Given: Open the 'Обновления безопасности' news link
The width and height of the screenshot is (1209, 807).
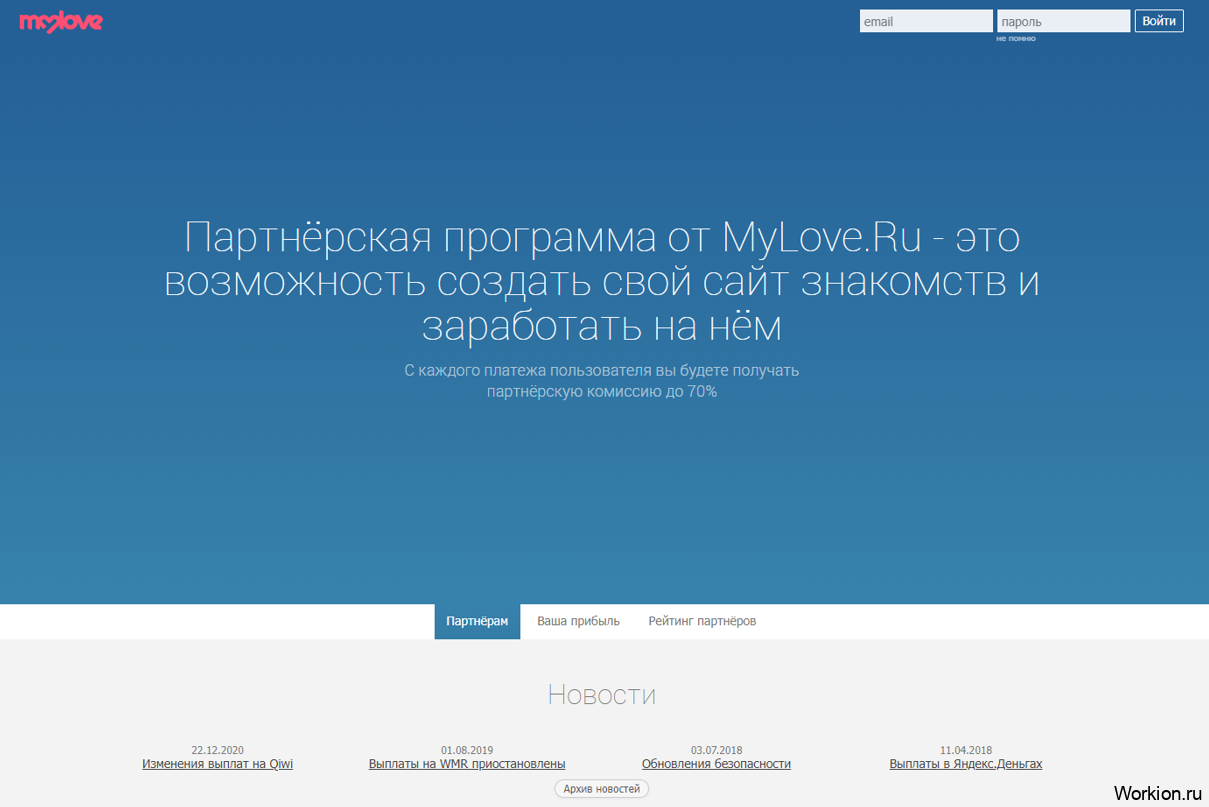Looking at the screenshot, I should pyautogui.click(x=716, y=764).
